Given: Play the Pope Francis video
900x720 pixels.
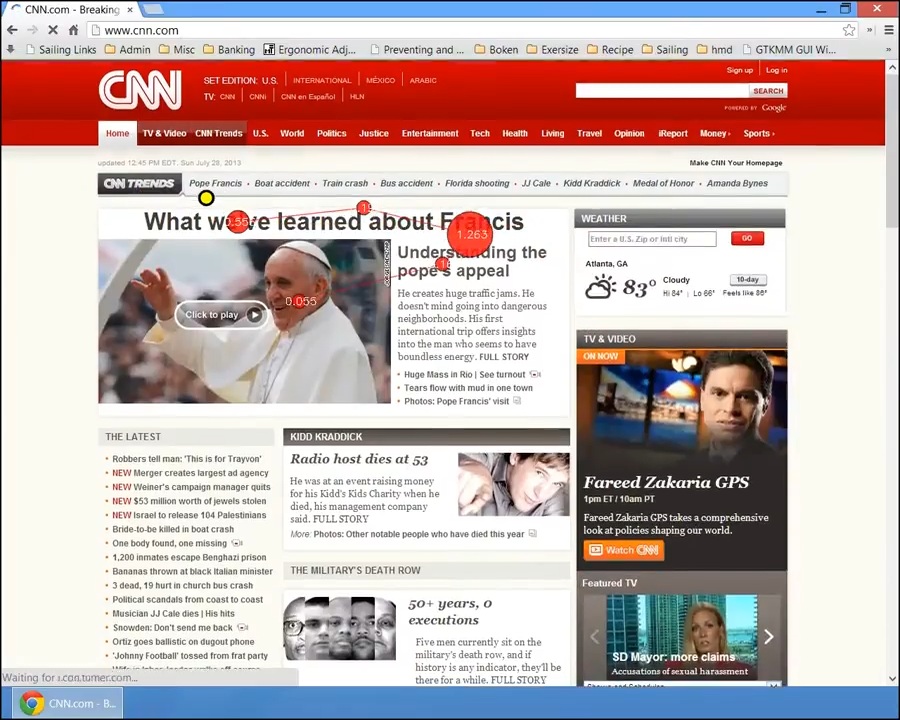Looking at the screenshot, I should 222,315.
